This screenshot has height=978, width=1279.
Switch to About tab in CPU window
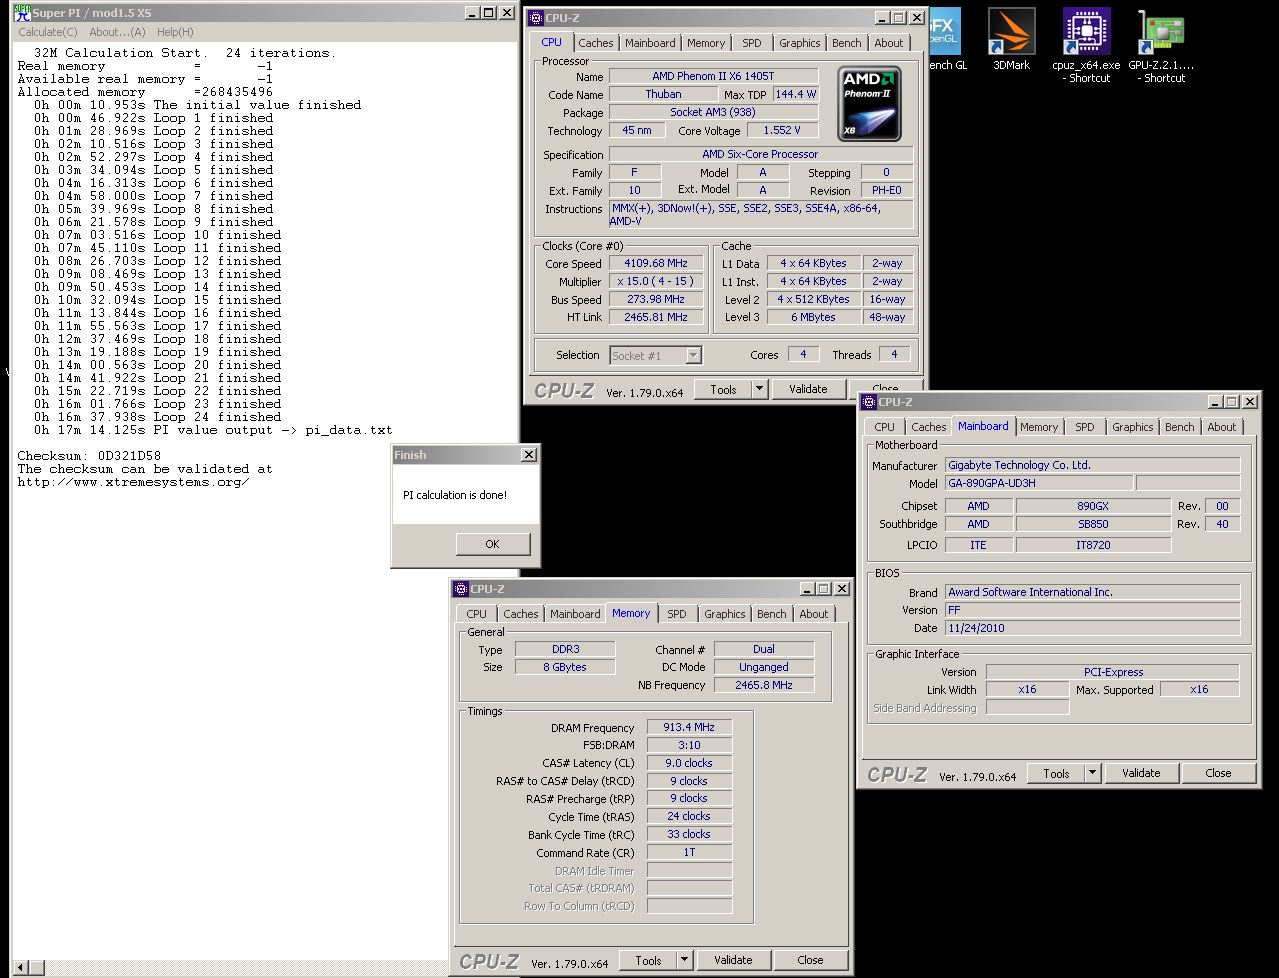click(889, 43)
